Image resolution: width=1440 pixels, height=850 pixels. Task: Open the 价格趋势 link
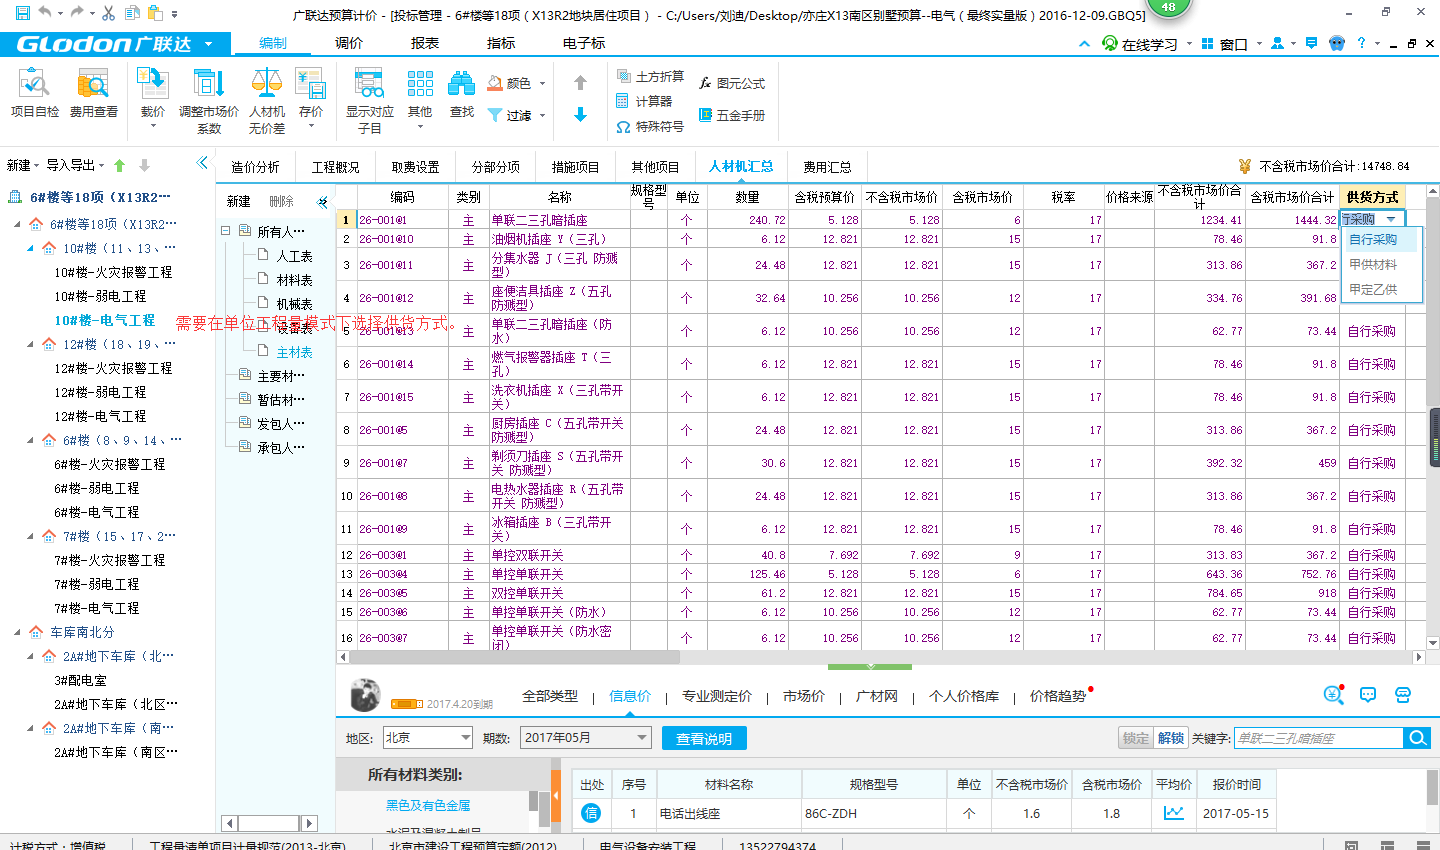coord(1058,696)
